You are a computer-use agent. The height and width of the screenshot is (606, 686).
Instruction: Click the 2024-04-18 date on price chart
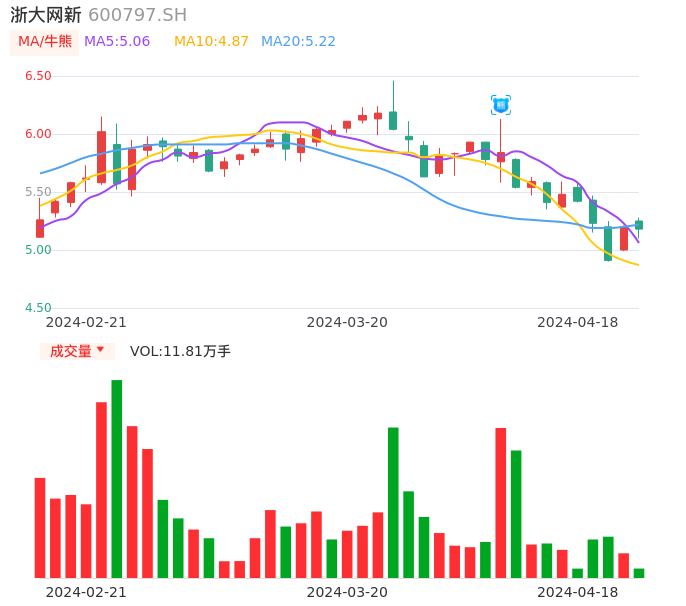[x=577, y=322]
